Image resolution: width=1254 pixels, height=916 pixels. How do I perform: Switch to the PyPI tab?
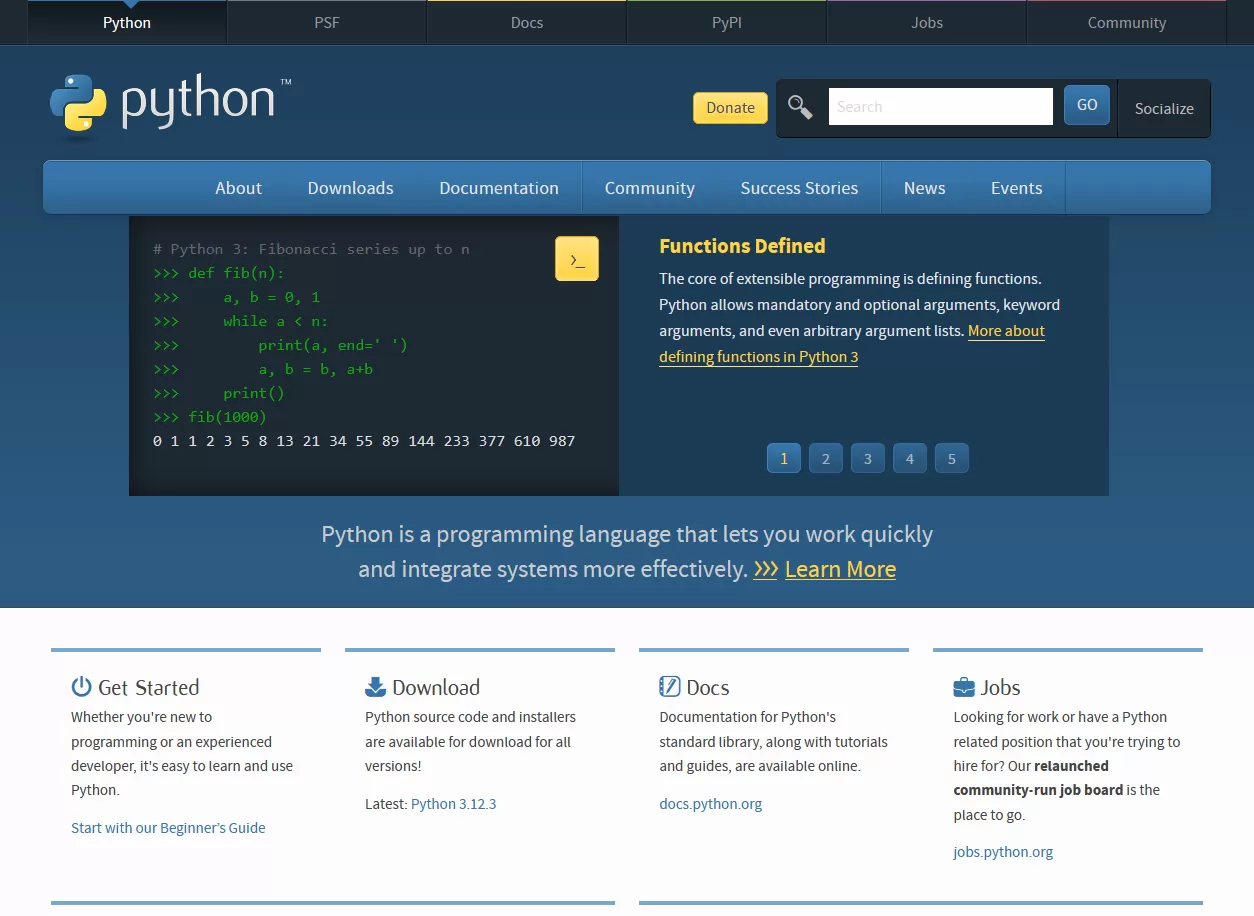(726, 22)
